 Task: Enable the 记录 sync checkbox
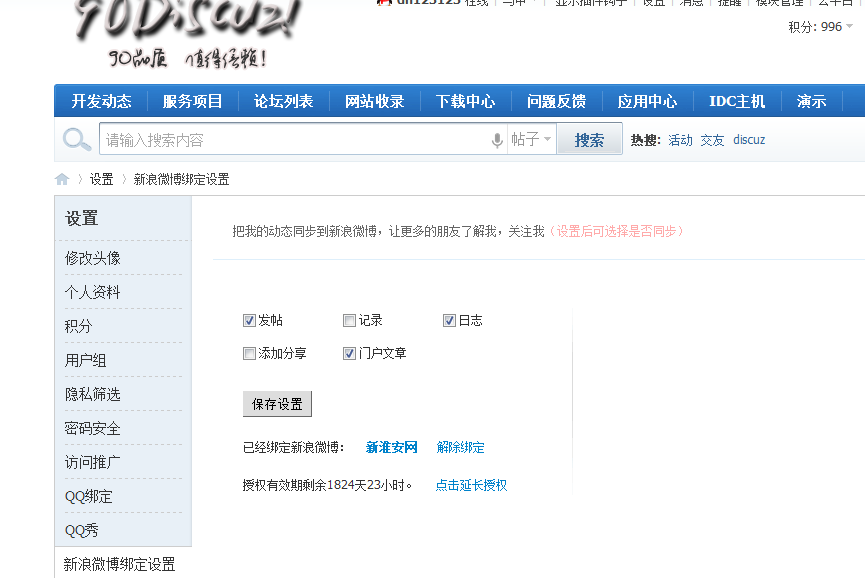[x=349, y=320]
